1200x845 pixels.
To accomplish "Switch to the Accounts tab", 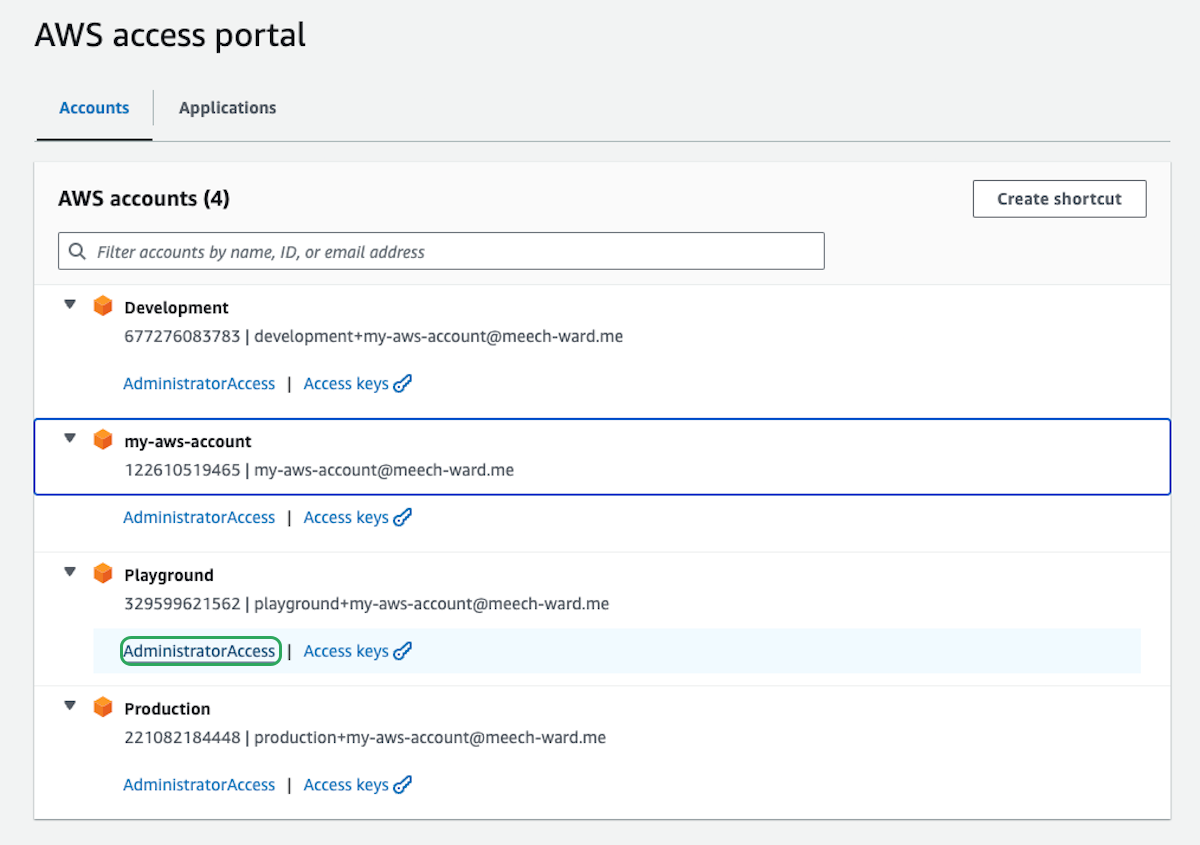I will point(94,108).
